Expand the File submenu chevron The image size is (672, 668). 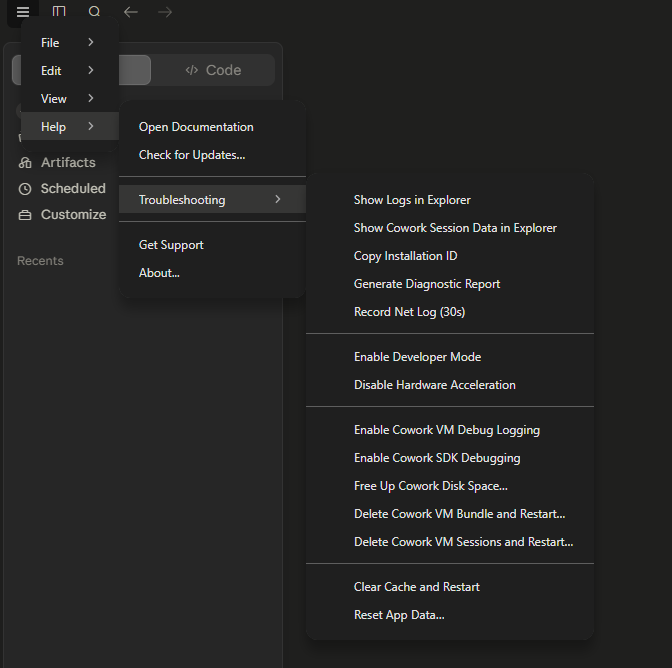point(90,42)
